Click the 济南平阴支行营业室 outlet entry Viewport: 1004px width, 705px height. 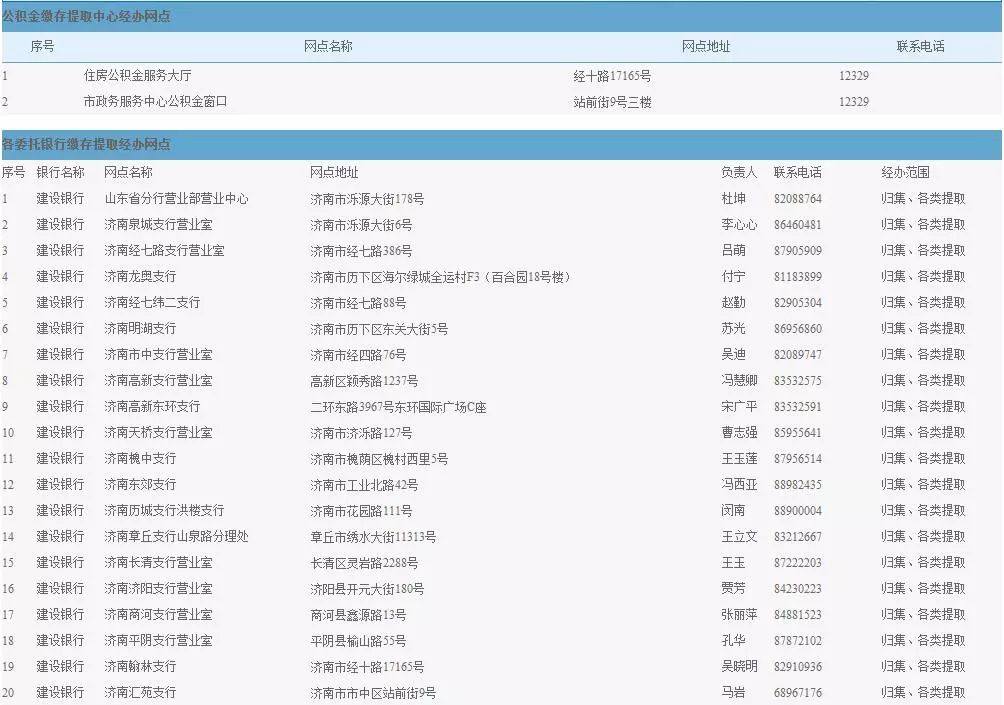[159, 640]
